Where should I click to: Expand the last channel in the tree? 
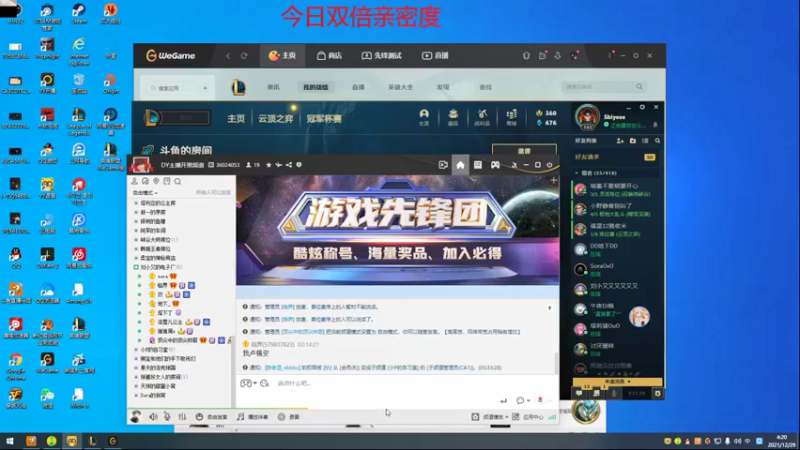[136, 395]
